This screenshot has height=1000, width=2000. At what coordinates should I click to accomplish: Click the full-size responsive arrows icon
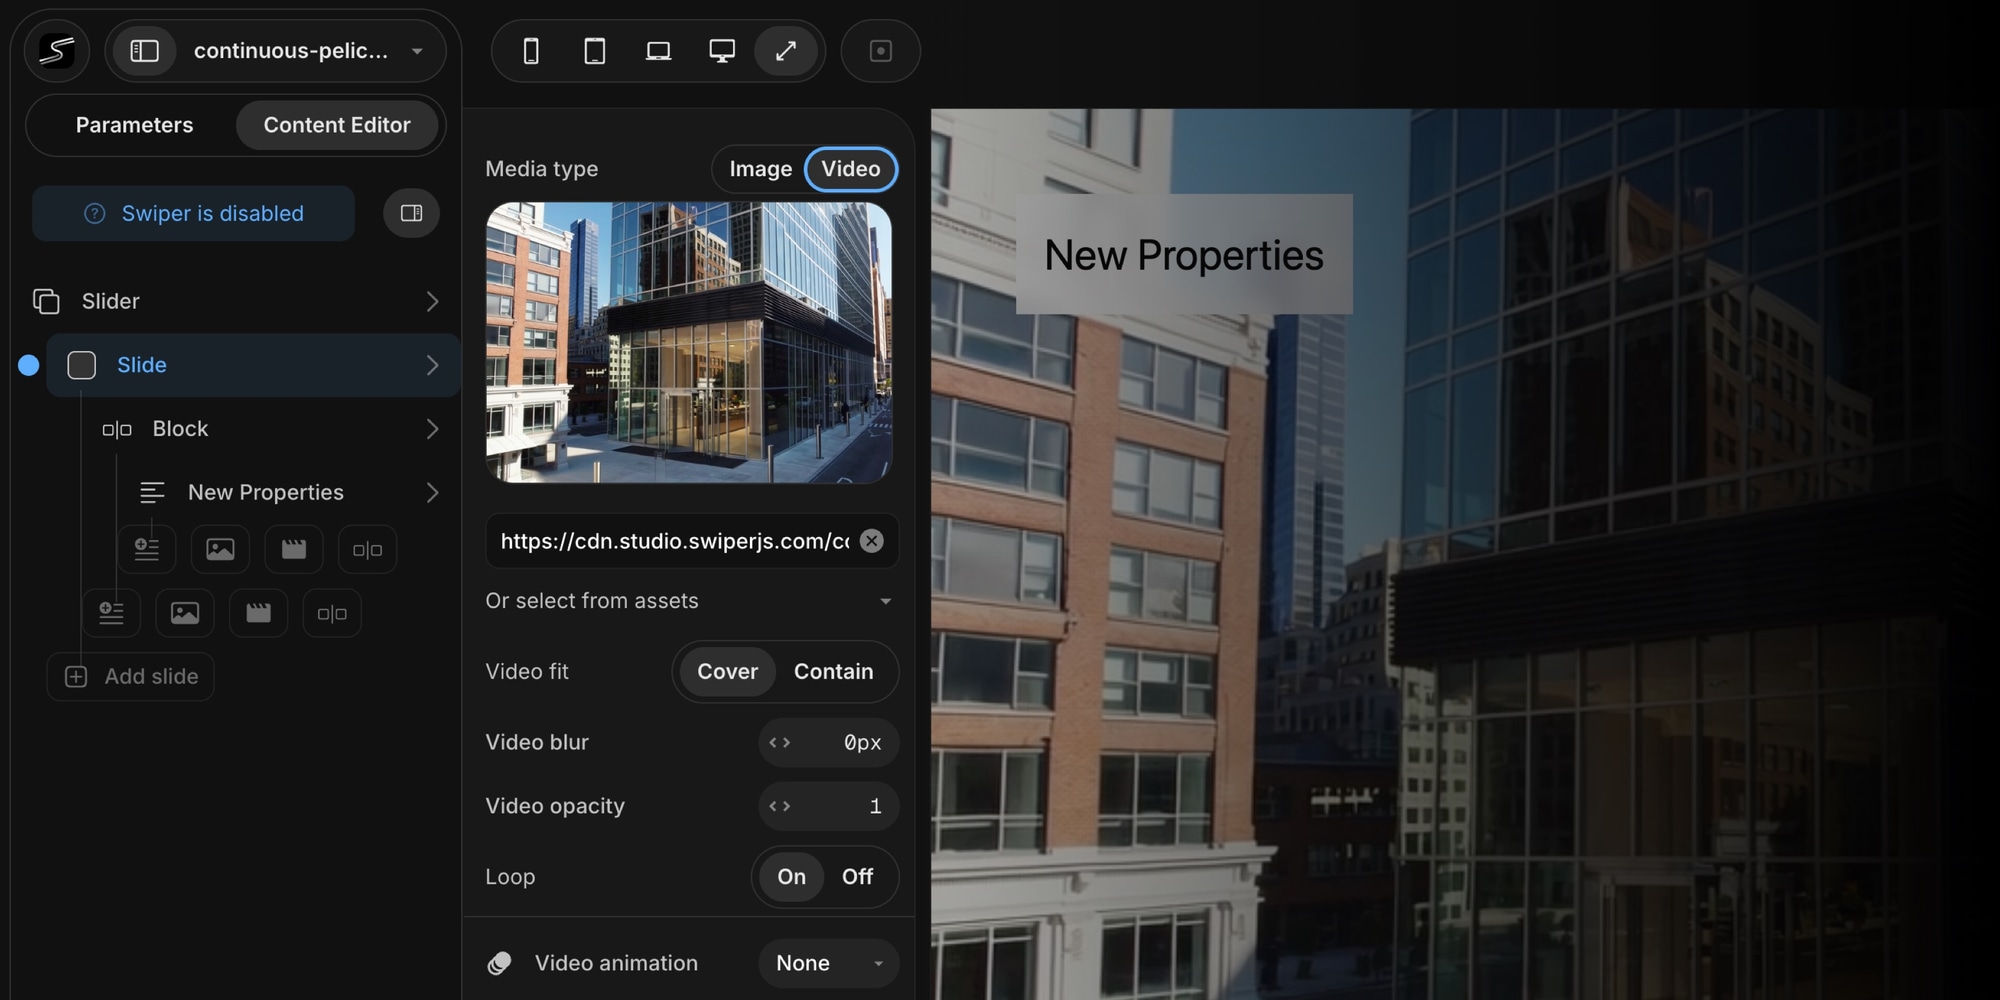click(x=786, y=51)
